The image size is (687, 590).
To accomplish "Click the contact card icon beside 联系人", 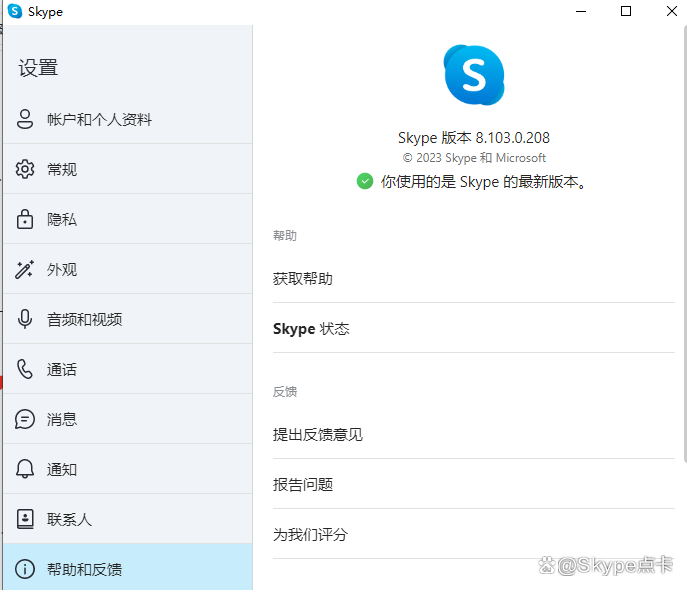I will (x=25, y=519).
